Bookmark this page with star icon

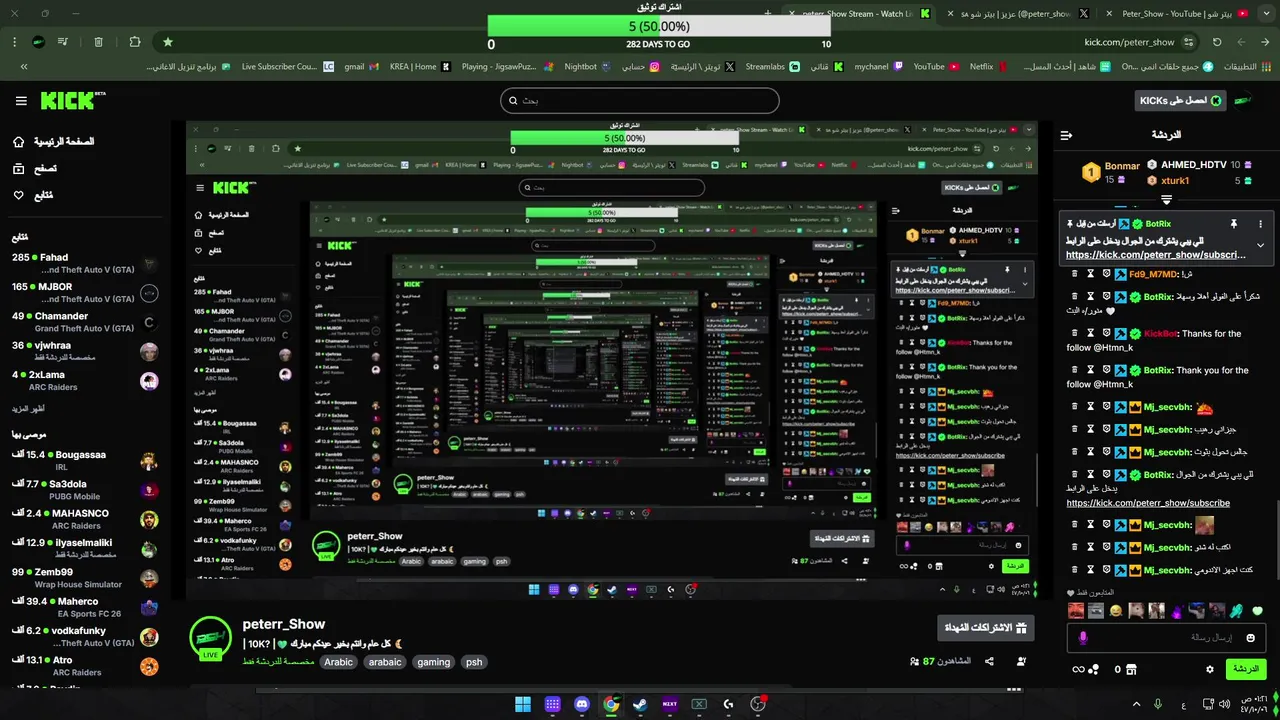click(x=167, y=42)
